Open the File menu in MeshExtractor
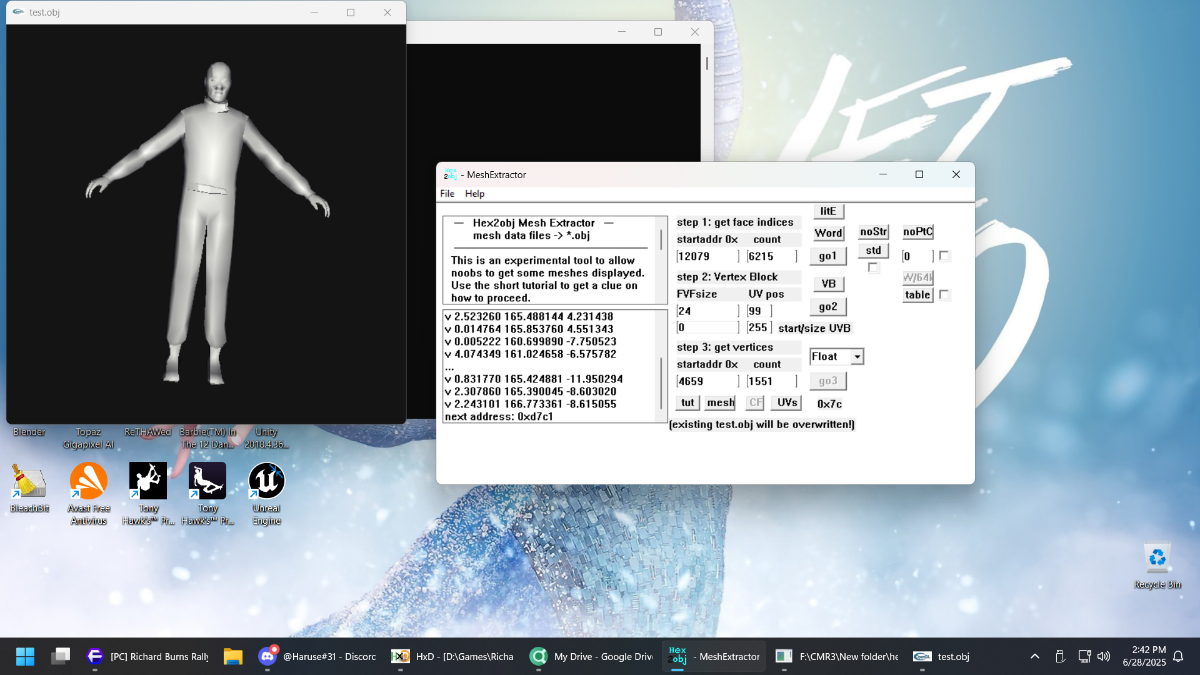 (x=447, y=194)
